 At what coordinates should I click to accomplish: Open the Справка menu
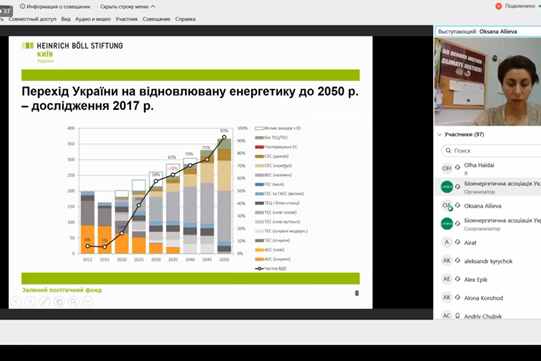(x=185, y=19)
